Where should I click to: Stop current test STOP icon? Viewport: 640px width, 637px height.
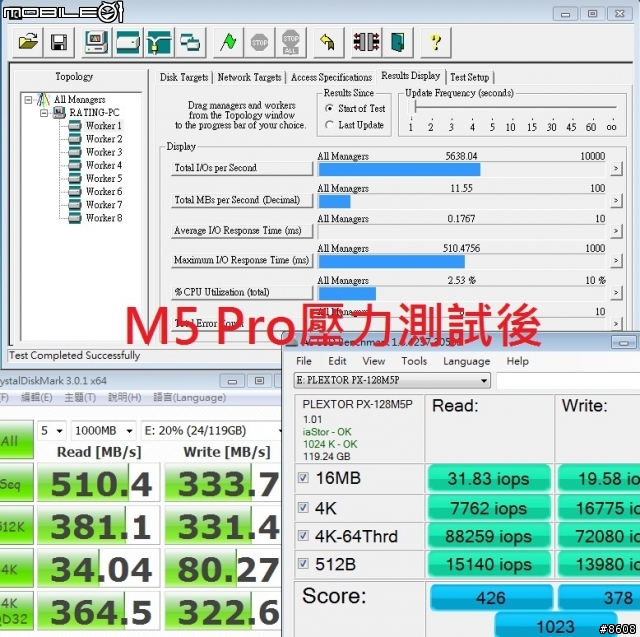259,42
